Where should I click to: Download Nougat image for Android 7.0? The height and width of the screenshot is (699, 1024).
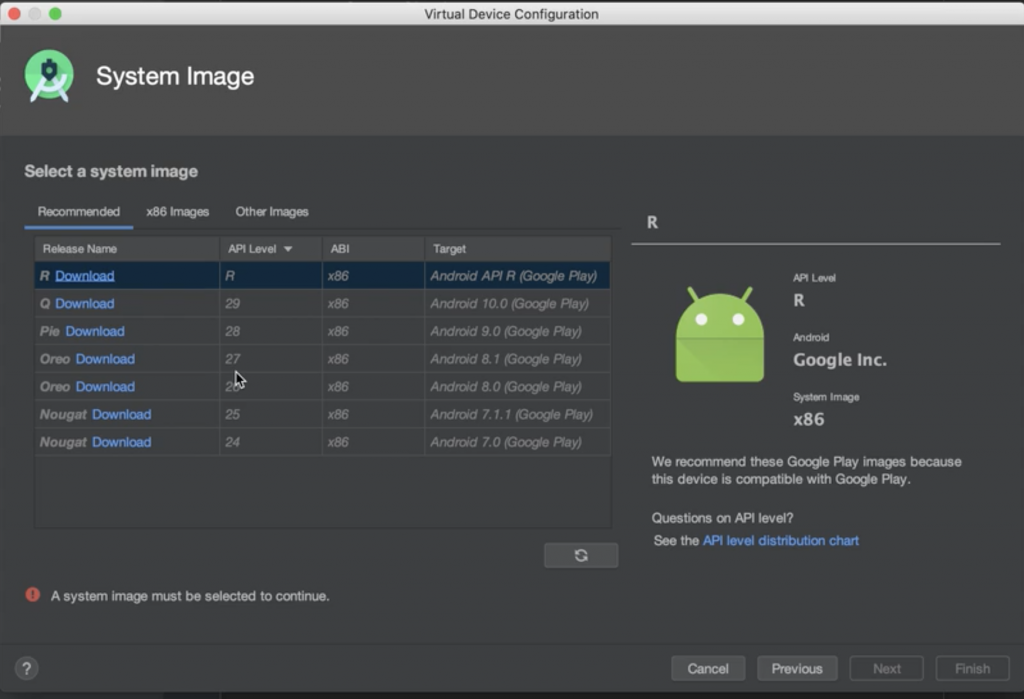click(x=121, y=442)
